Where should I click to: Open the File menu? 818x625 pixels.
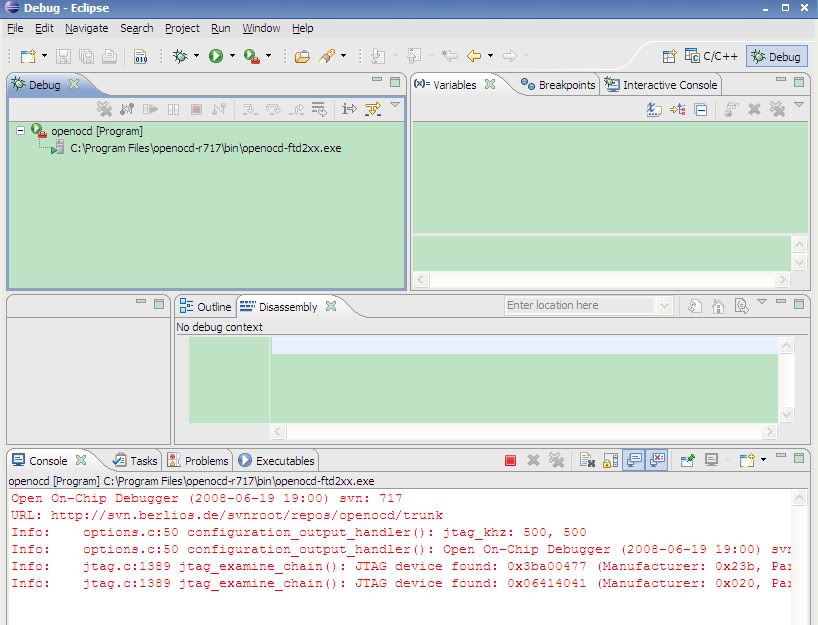pyautogui.click(x=15, y=28)
